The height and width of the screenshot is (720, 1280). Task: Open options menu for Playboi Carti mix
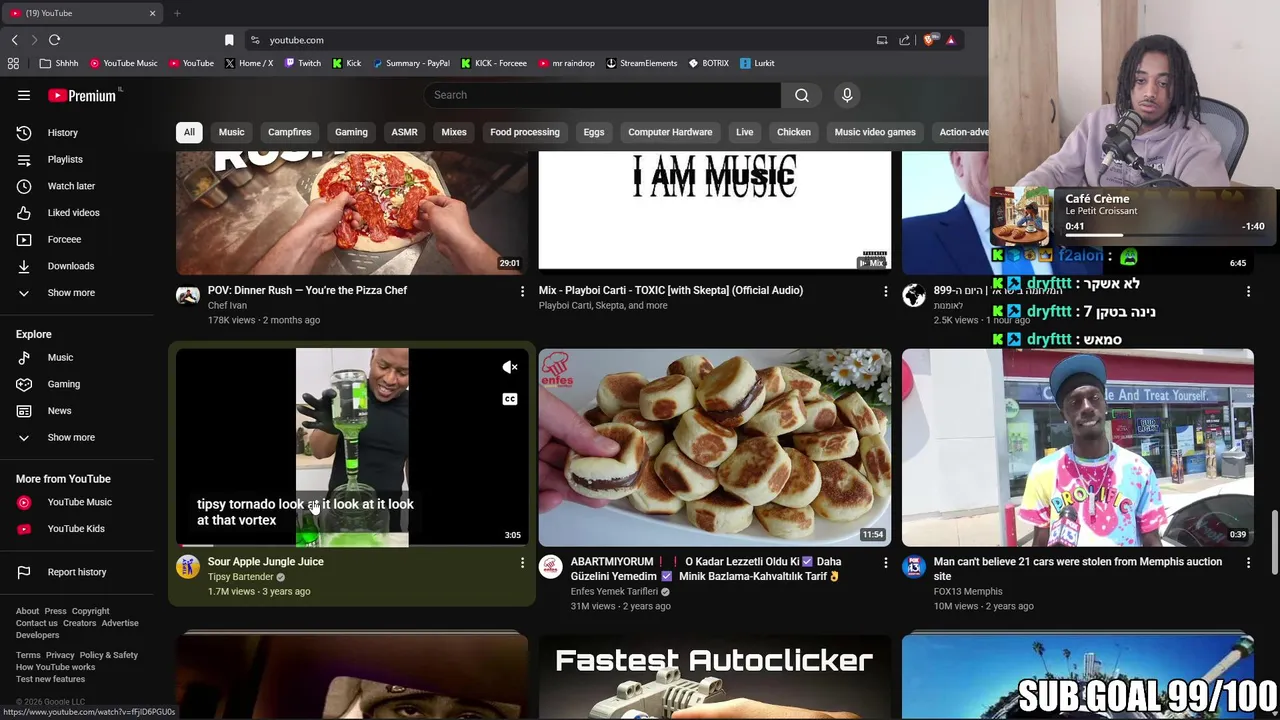[885, 291]
